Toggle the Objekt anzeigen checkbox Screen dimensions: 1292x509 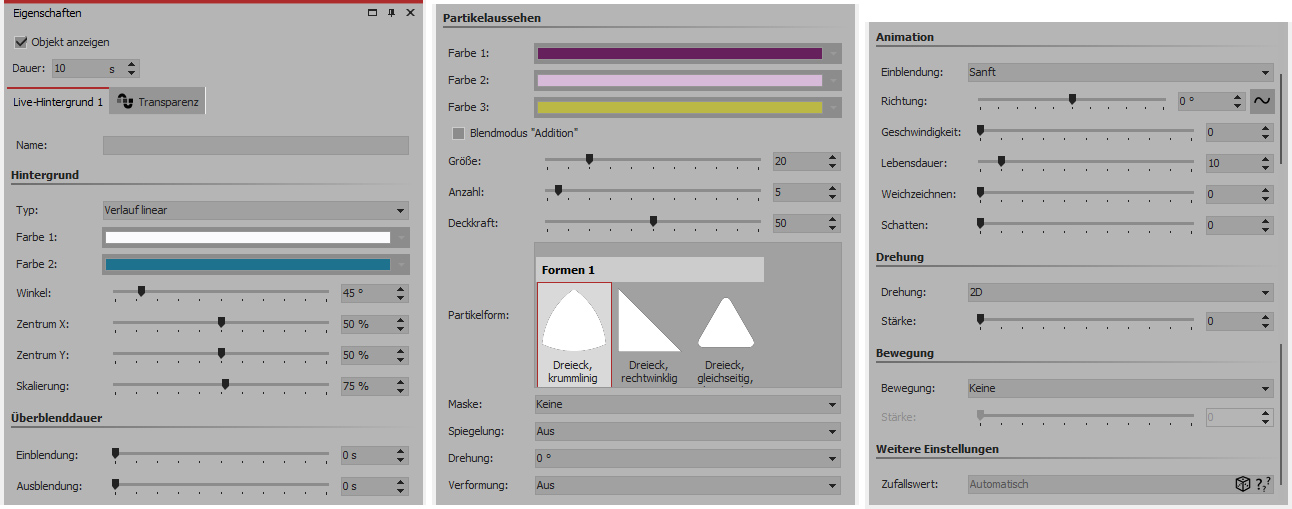pyautogui.click(x=21, y=42)
